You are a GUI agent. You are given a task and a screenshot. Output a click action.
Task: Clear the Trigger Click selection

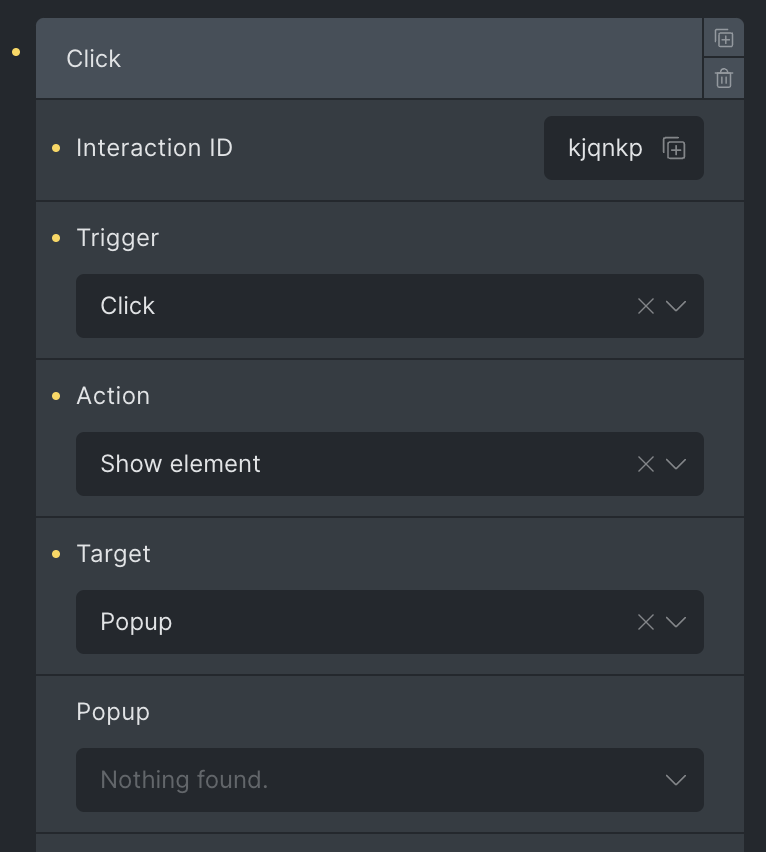pos(645,306)
